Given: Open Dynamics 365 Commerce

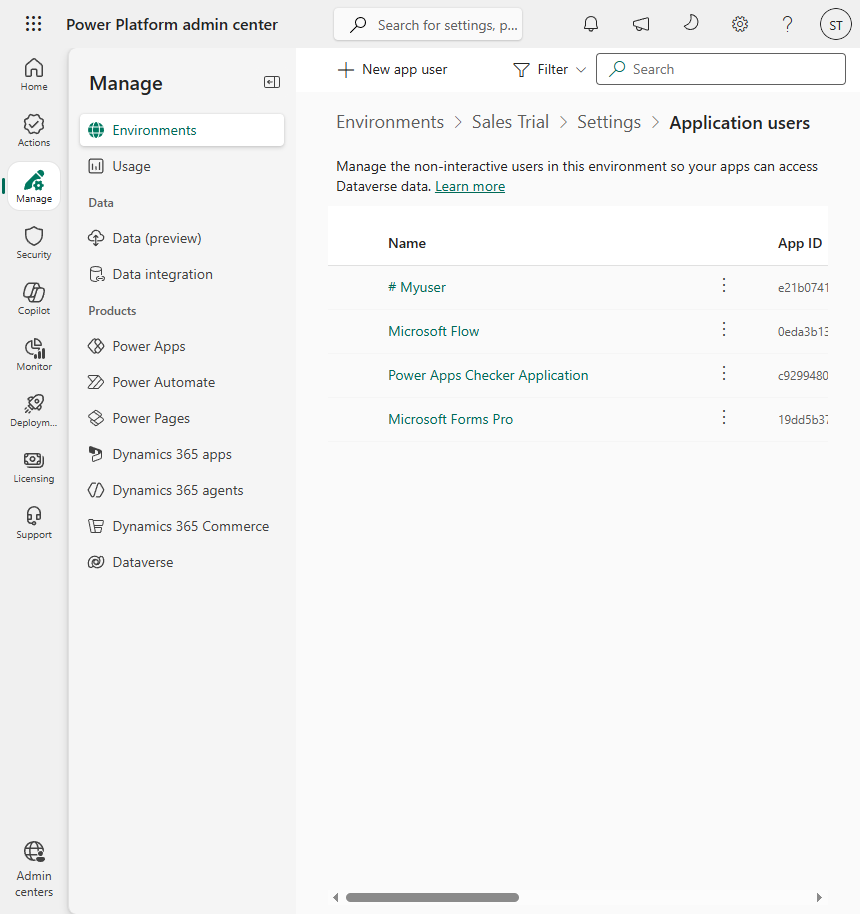Looking at the screenshot, I should [182, 526].
